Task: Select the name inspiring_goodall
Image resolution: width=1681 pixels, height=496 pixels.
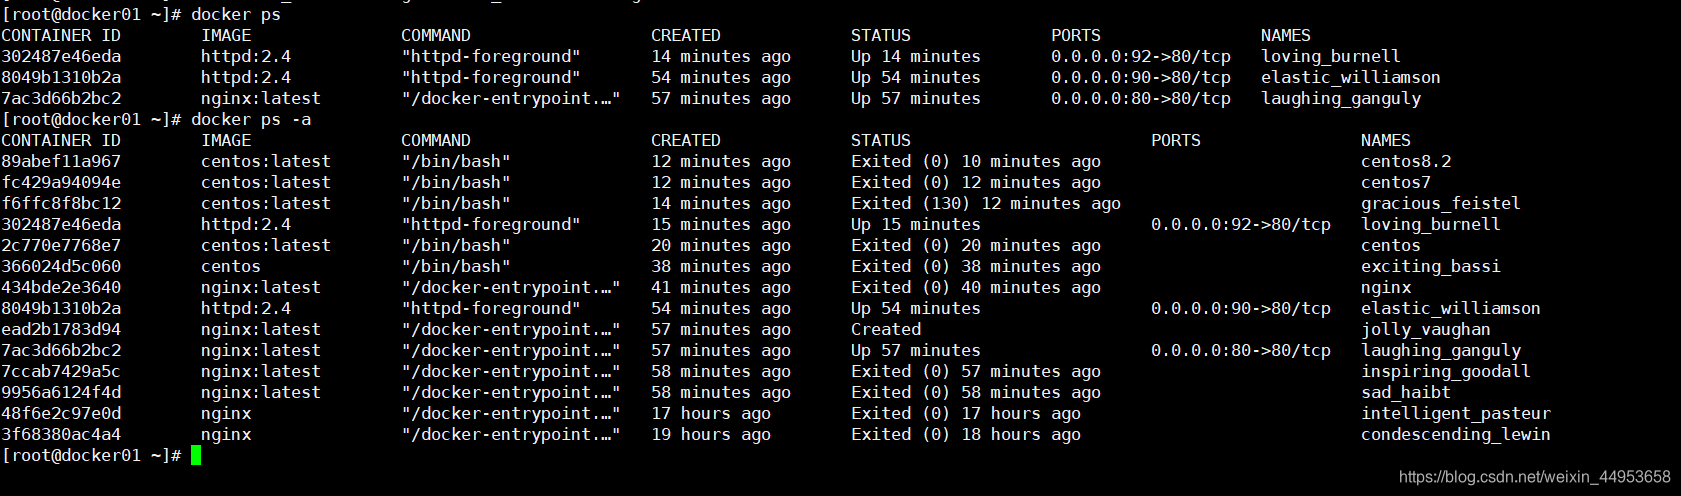Action: pyautogui.click(x=1446, y=371)
